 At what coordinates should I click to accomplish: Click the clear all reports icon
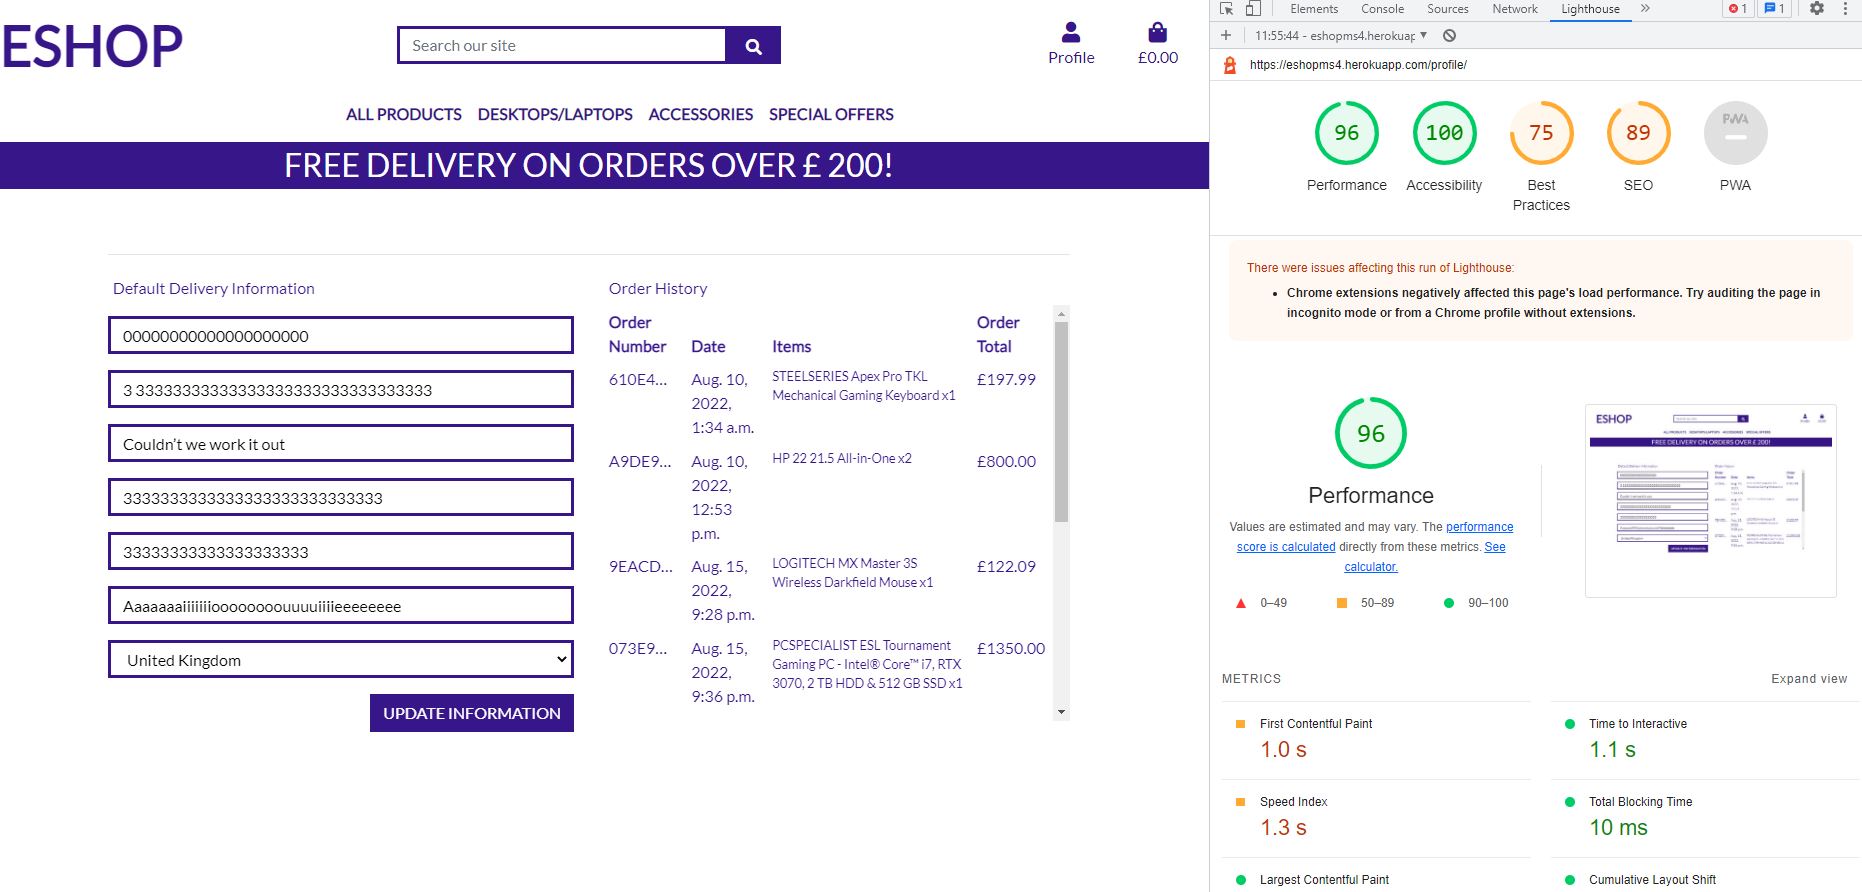[1449, 36]
